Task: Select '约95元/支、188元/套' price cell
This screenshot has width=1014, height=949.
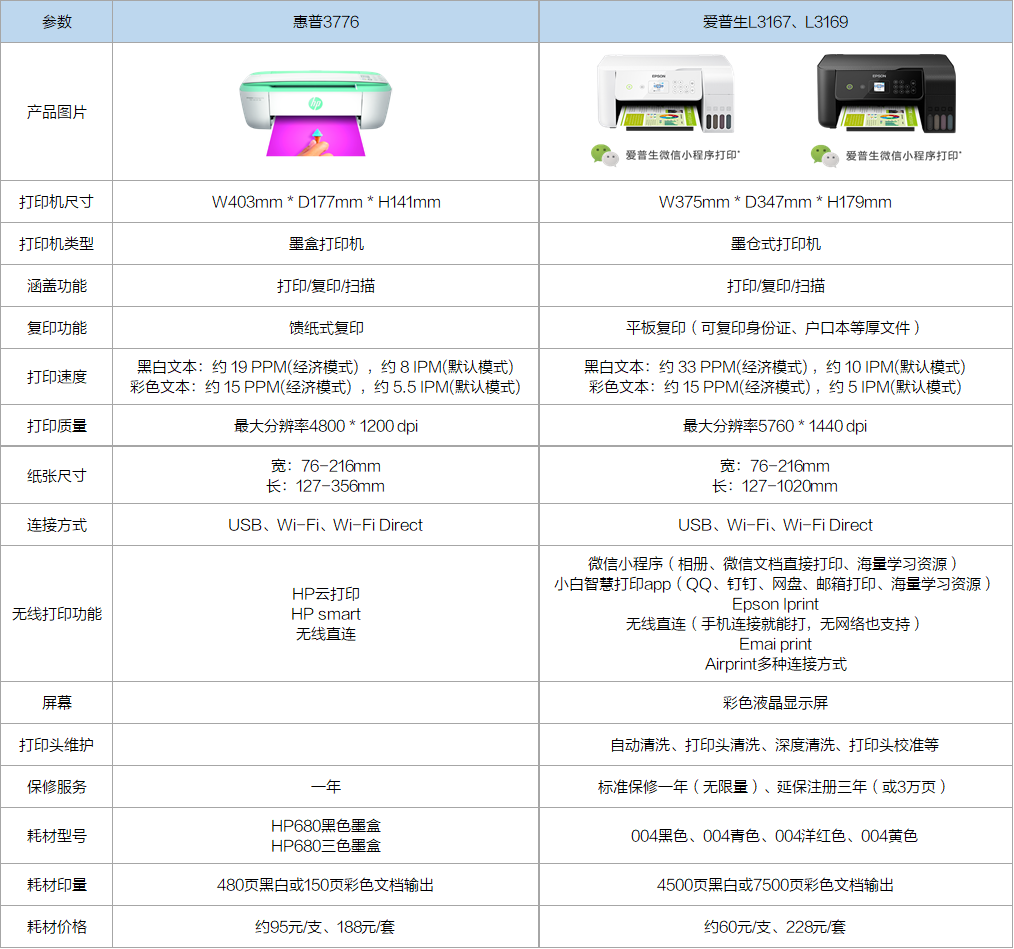Action: click(326, 926)
